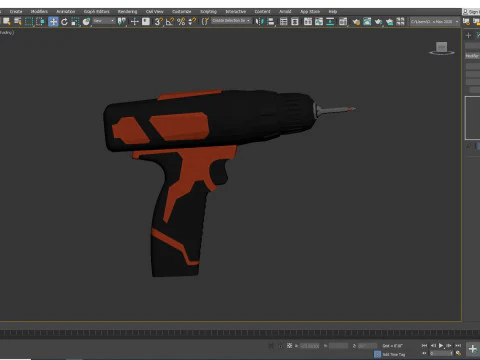Open Render Setup teapot icon
The height and width of the screenshot is (360, 480).
pos(356,22)
